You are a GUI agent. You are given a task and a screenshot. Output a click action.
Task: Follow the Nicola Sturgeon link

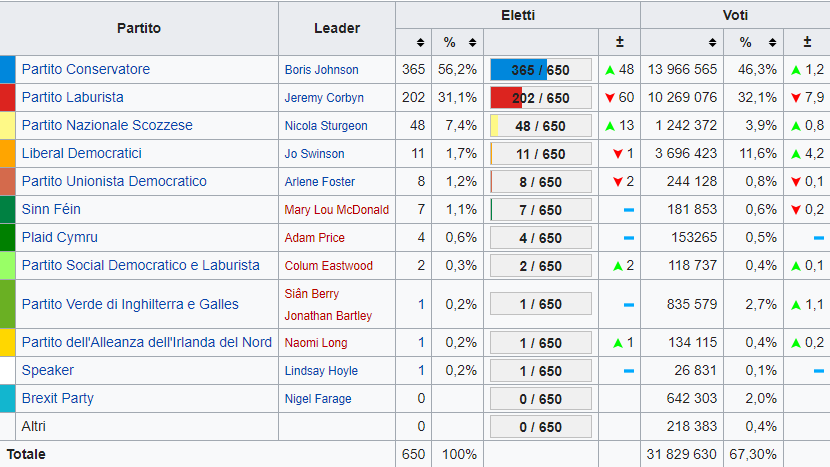click(x=326, y=126)
